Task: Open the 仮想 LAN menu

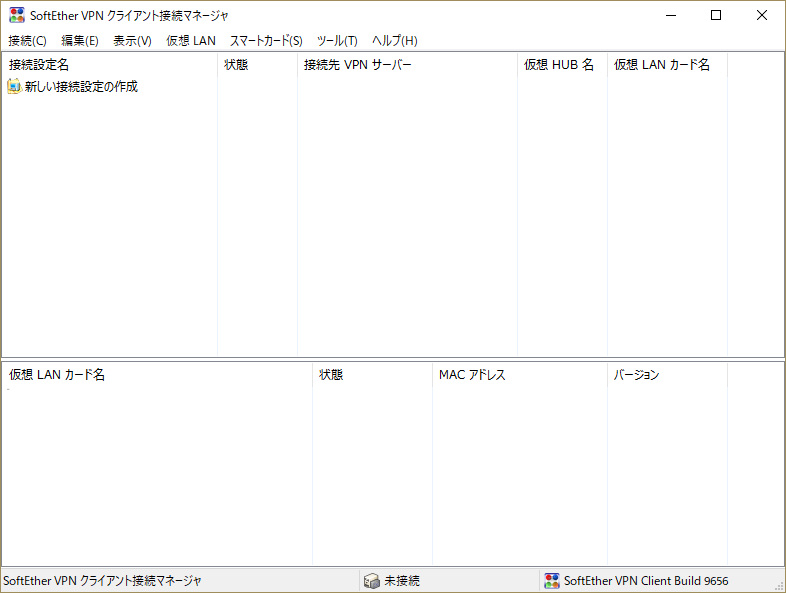Action: click(190, 41)
